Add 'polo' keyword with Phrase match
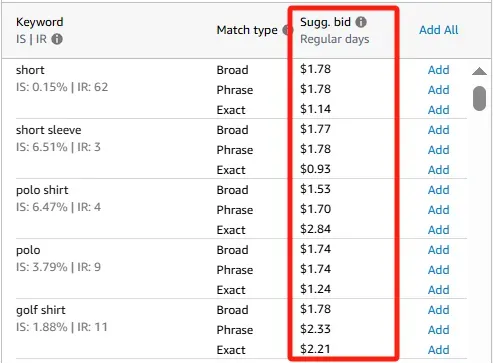494x364 pixels. (438, 270)
